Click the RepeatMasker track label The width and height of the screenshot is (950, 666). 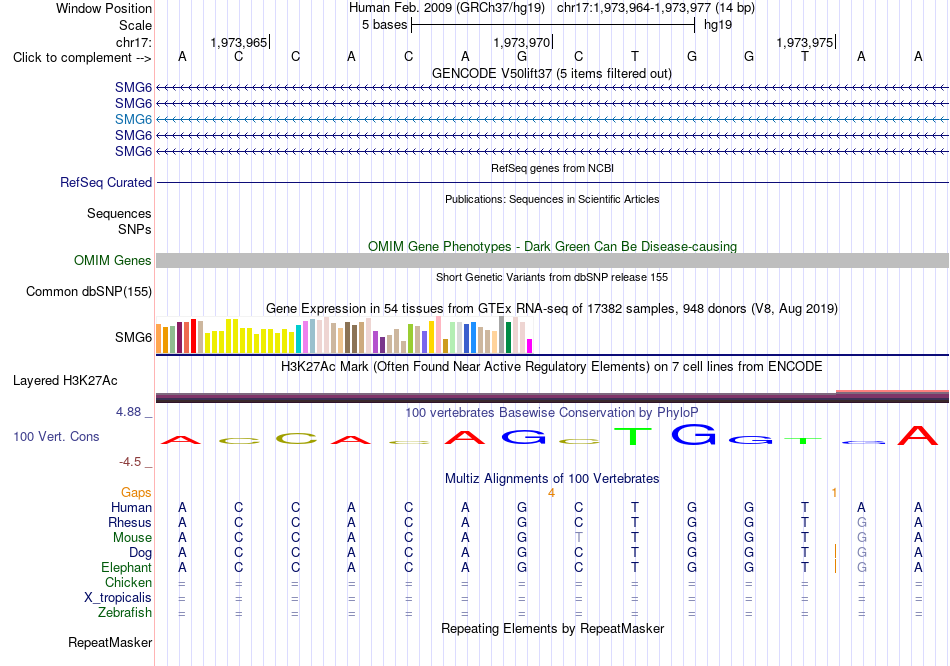click(110, 642)
